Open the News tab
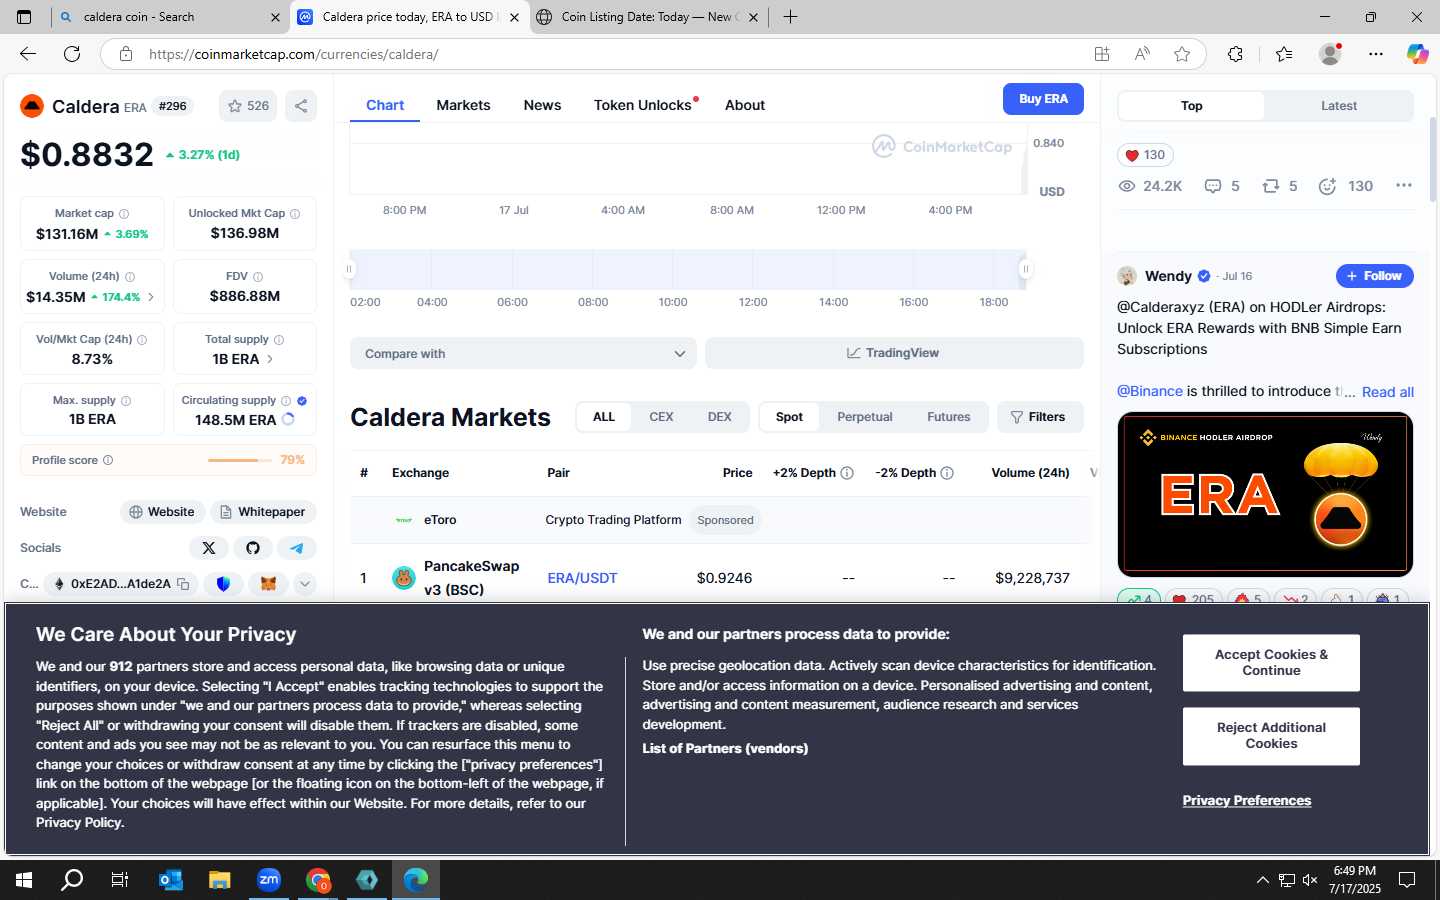Image resolution: width=1440 pixels, height=900 pixels. pos(542,105)
